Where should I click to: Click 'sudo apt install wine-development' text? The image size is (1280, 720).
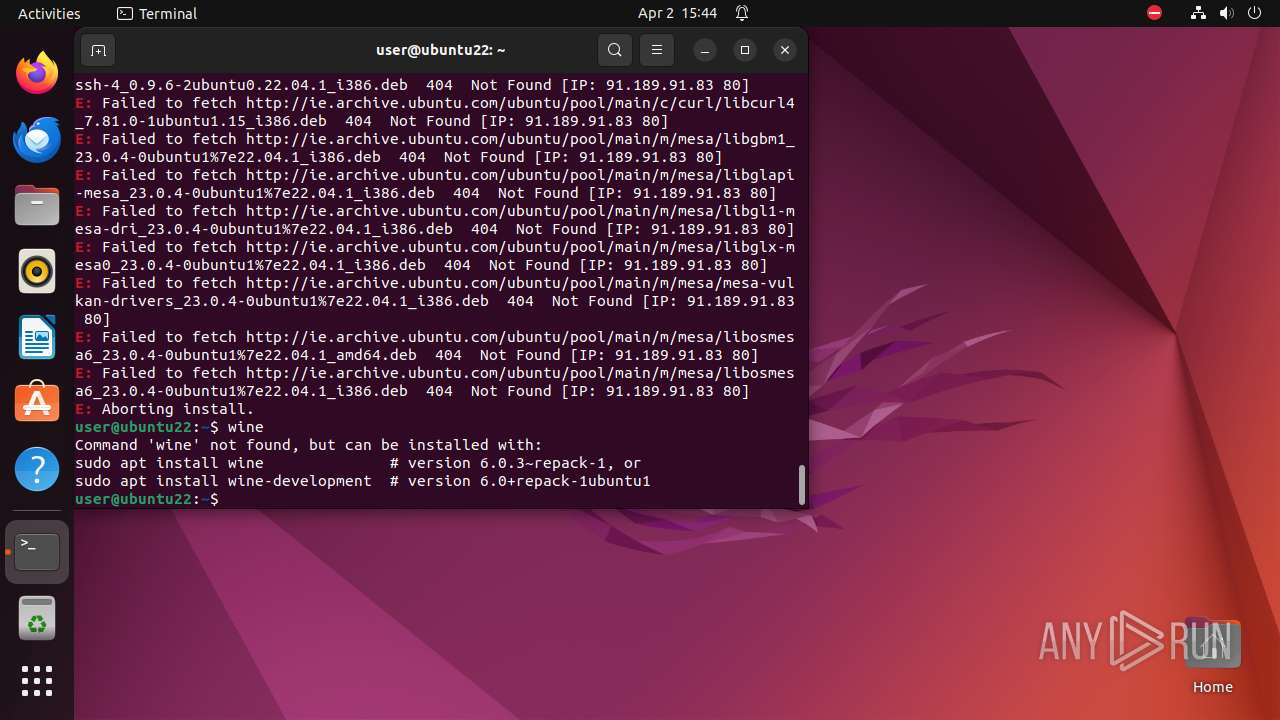click(x=223, y=481)
